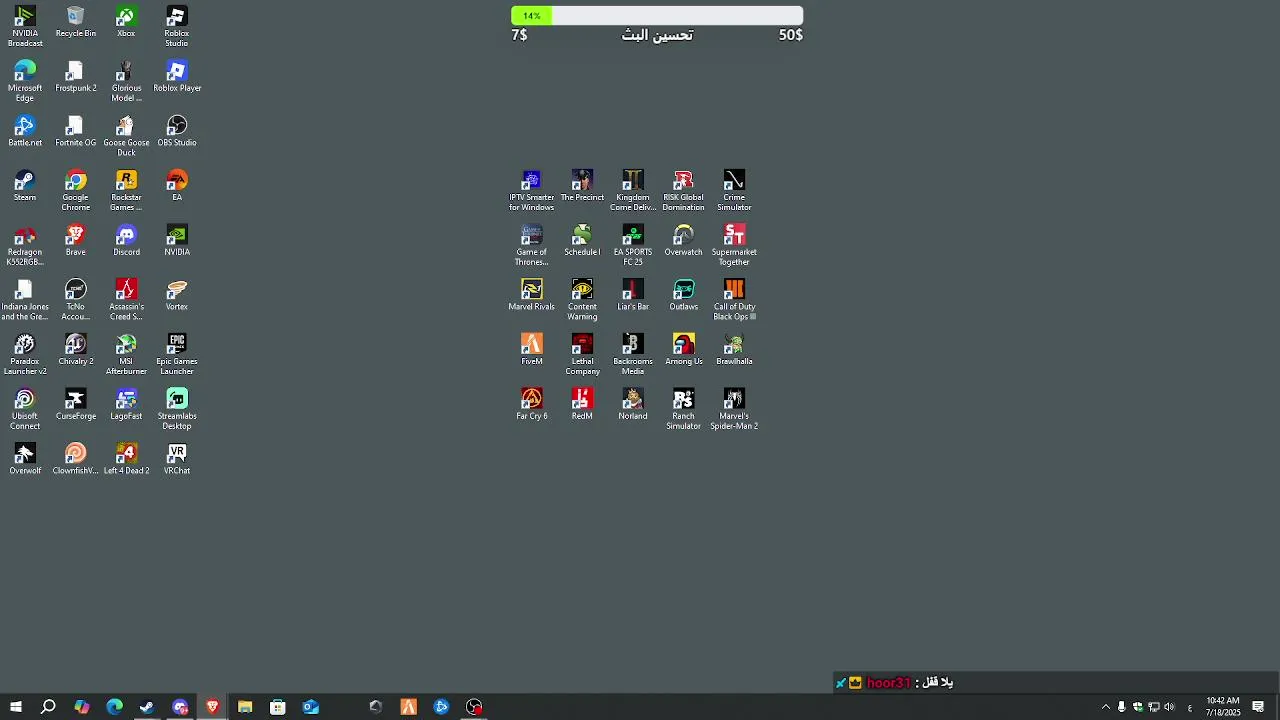The width and height of the screenshot is (1280, 720).
Task: Select the Fortnite OG shortcut
Action: click(76, 131)
